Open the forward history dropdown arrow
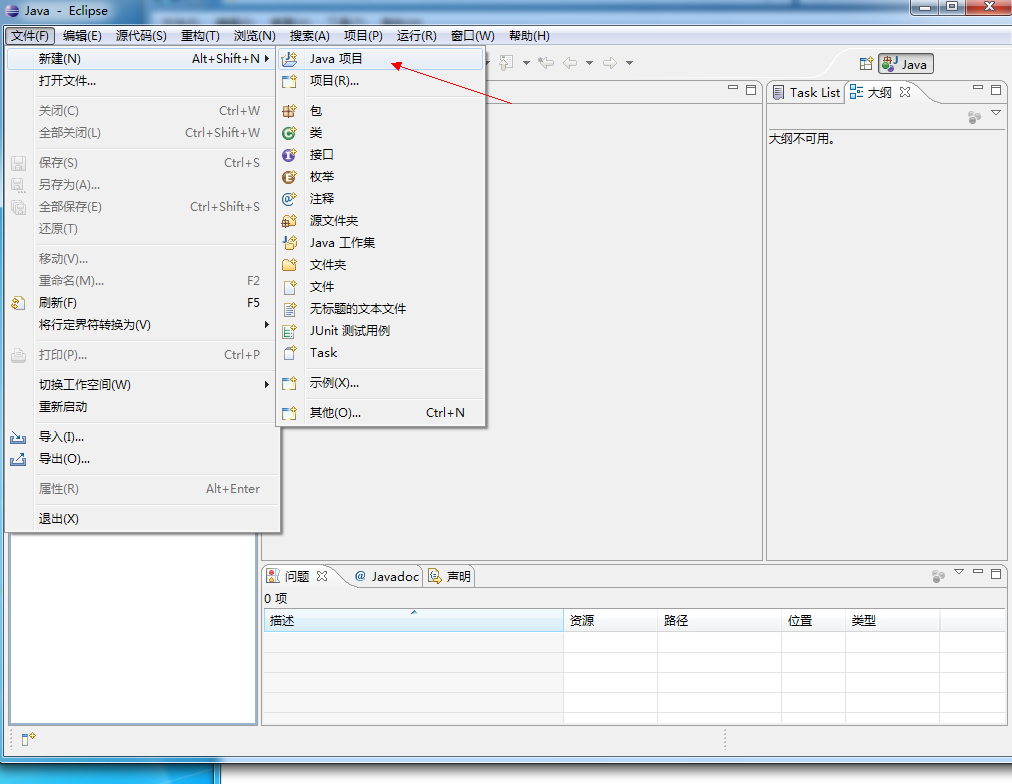This screenshot has height=784, width=1012. (629, 63)
